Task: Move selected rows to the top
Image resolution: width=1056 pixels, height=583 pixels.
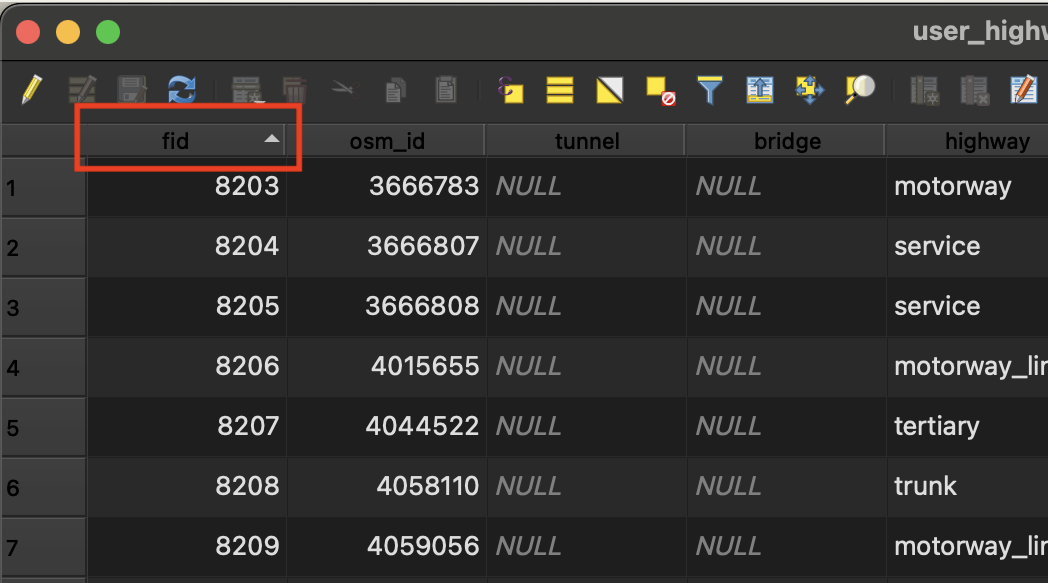Action: click(x=760, y=91)
